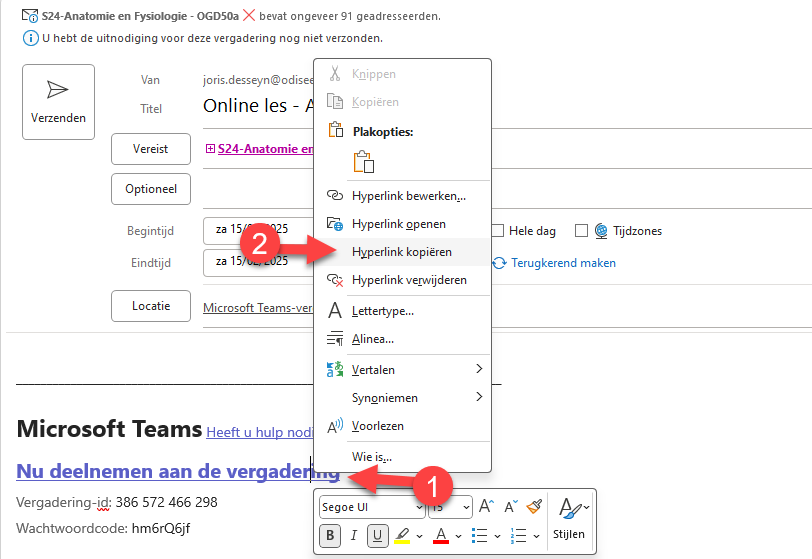This screenshot has width=812, height=559.
Task: Click the Vergadering-id number 386 572 466 298
Action: click(166, 502)
